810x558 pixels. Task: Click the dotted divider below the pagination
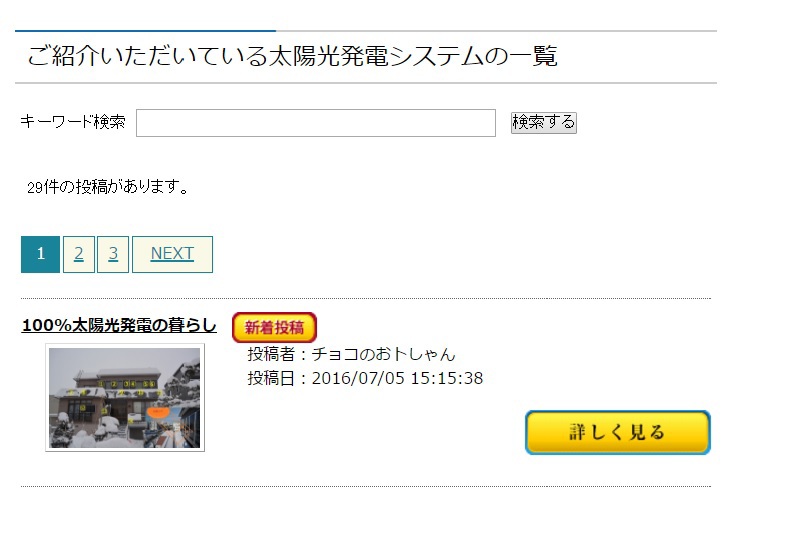[366, 299]
